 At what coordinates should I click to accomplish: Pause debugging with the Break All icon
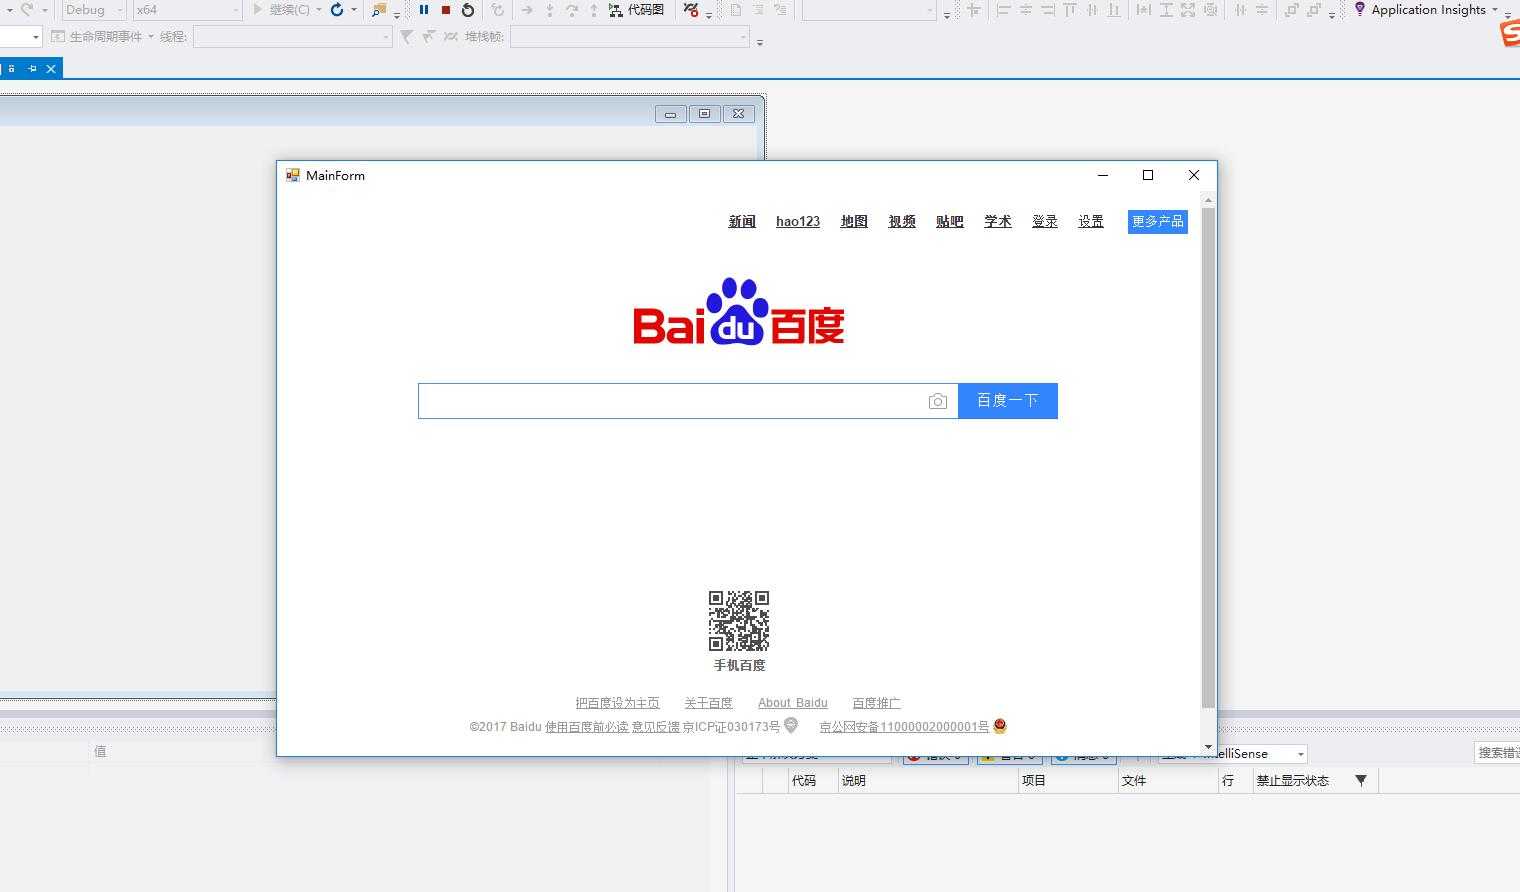(x=424, y=10)
